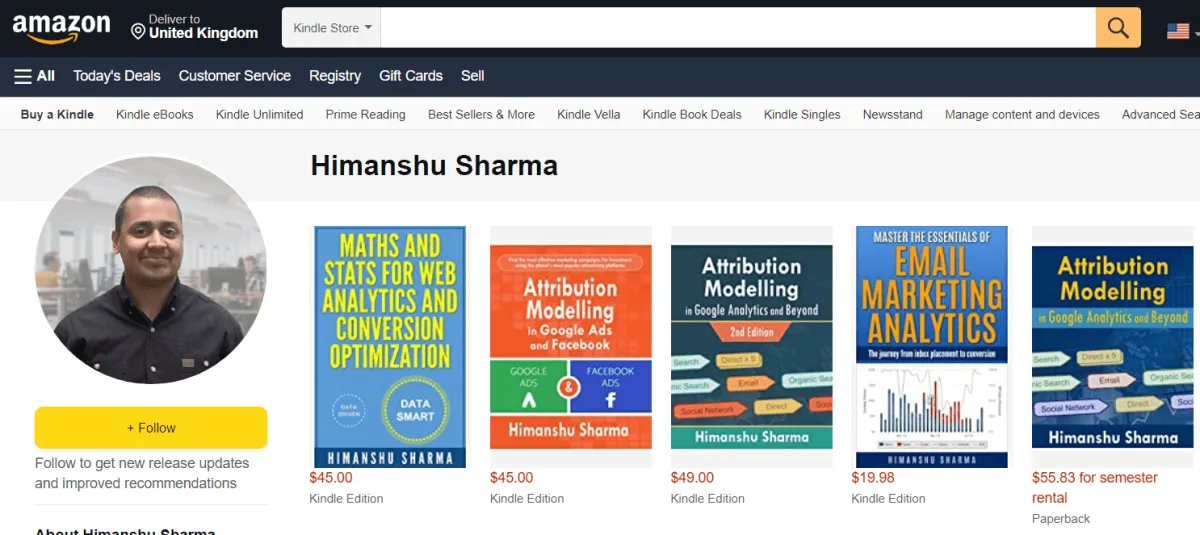Click the $55.83 for semester rental link
Image resolution: width=1200 pixels, height=535 pixels.
click(x=1095, y=488)
